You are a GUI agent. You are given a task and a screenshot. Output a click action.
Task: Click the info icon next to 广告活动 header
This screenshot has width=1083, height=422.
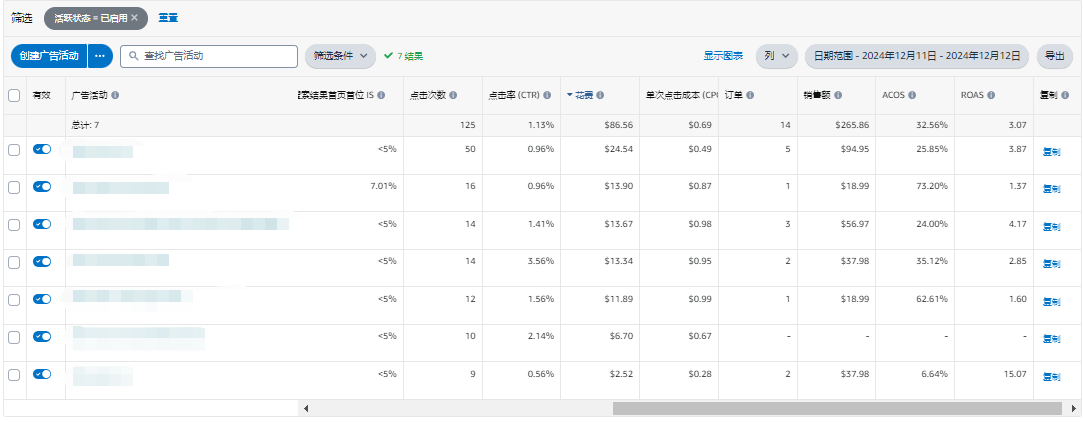click(115, 96)
